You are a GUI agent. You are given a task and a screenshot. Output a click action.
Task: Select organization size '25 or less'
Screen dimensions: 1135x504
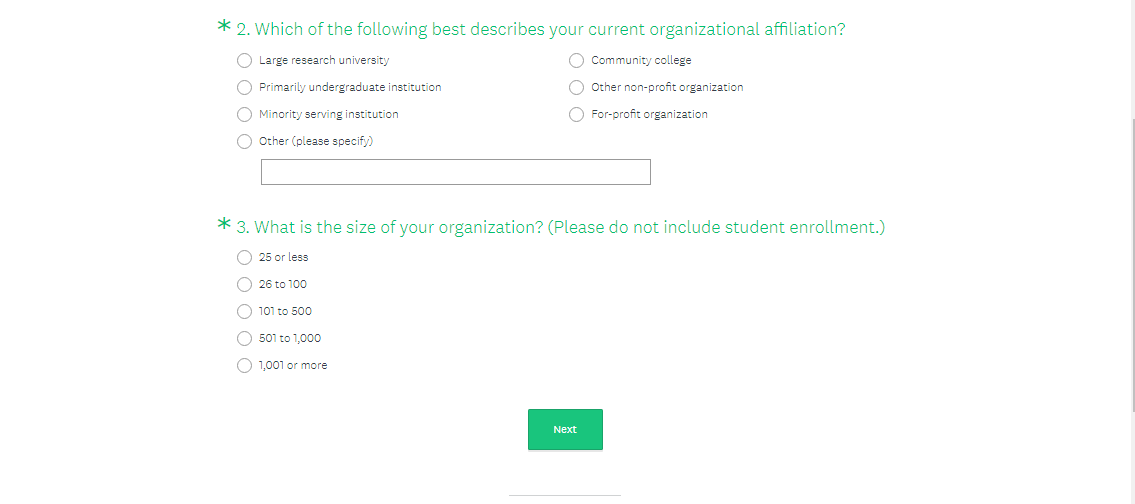tap(245, 258)
